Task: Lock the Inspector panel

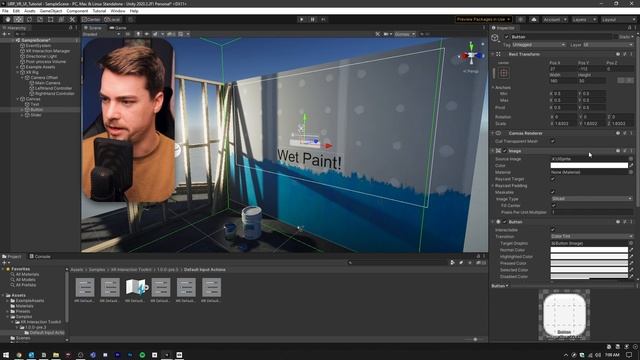Action: (629, 28)
